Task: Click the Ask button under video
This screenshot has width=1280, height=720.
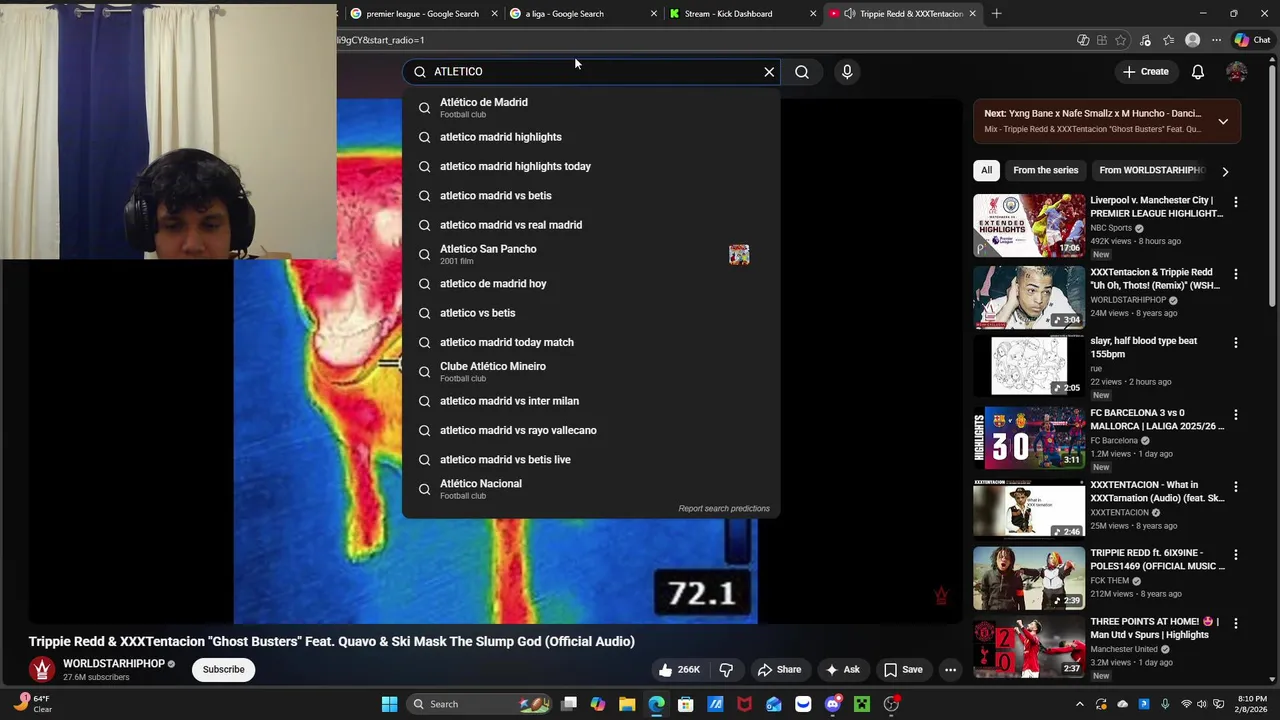Action: [842, 670]
